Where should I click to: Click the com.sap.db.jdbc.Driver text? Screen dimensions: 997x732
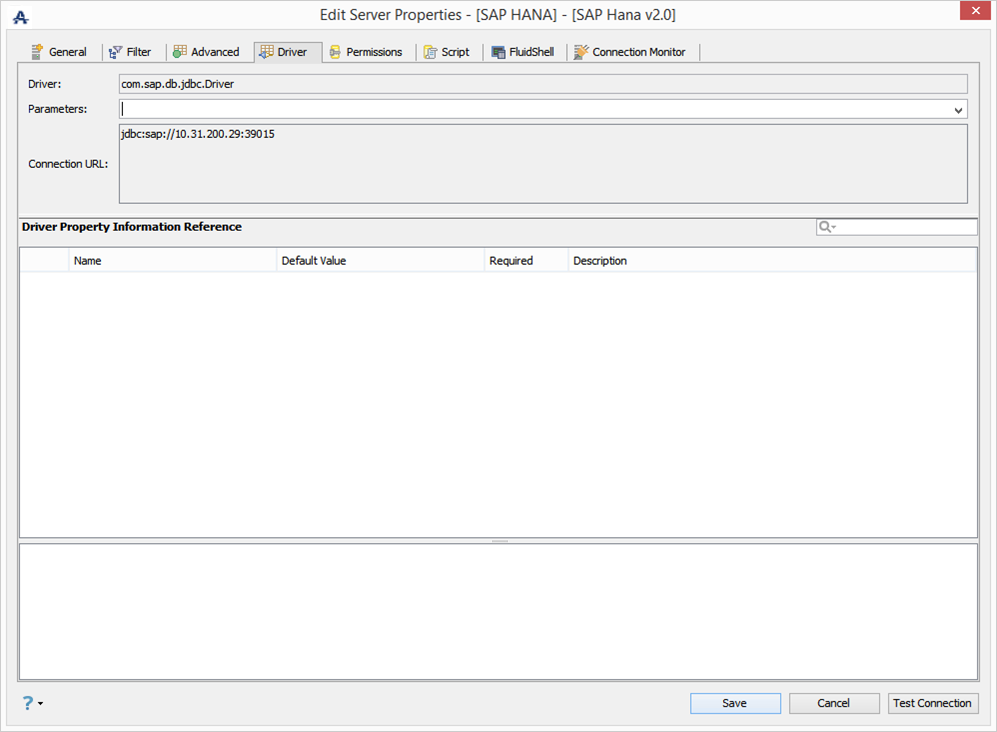pos(178,84)
